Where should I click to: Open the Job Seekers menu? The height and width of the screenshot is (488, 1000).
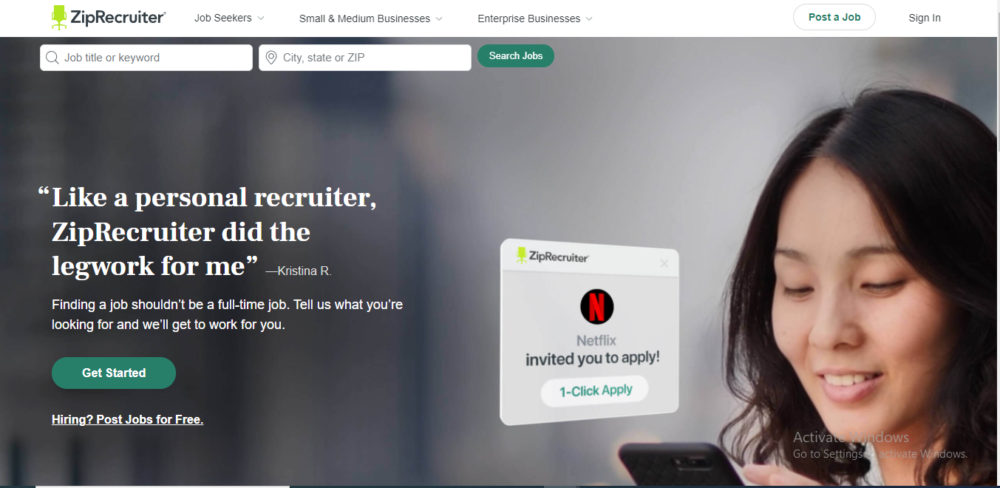[229, 18]
